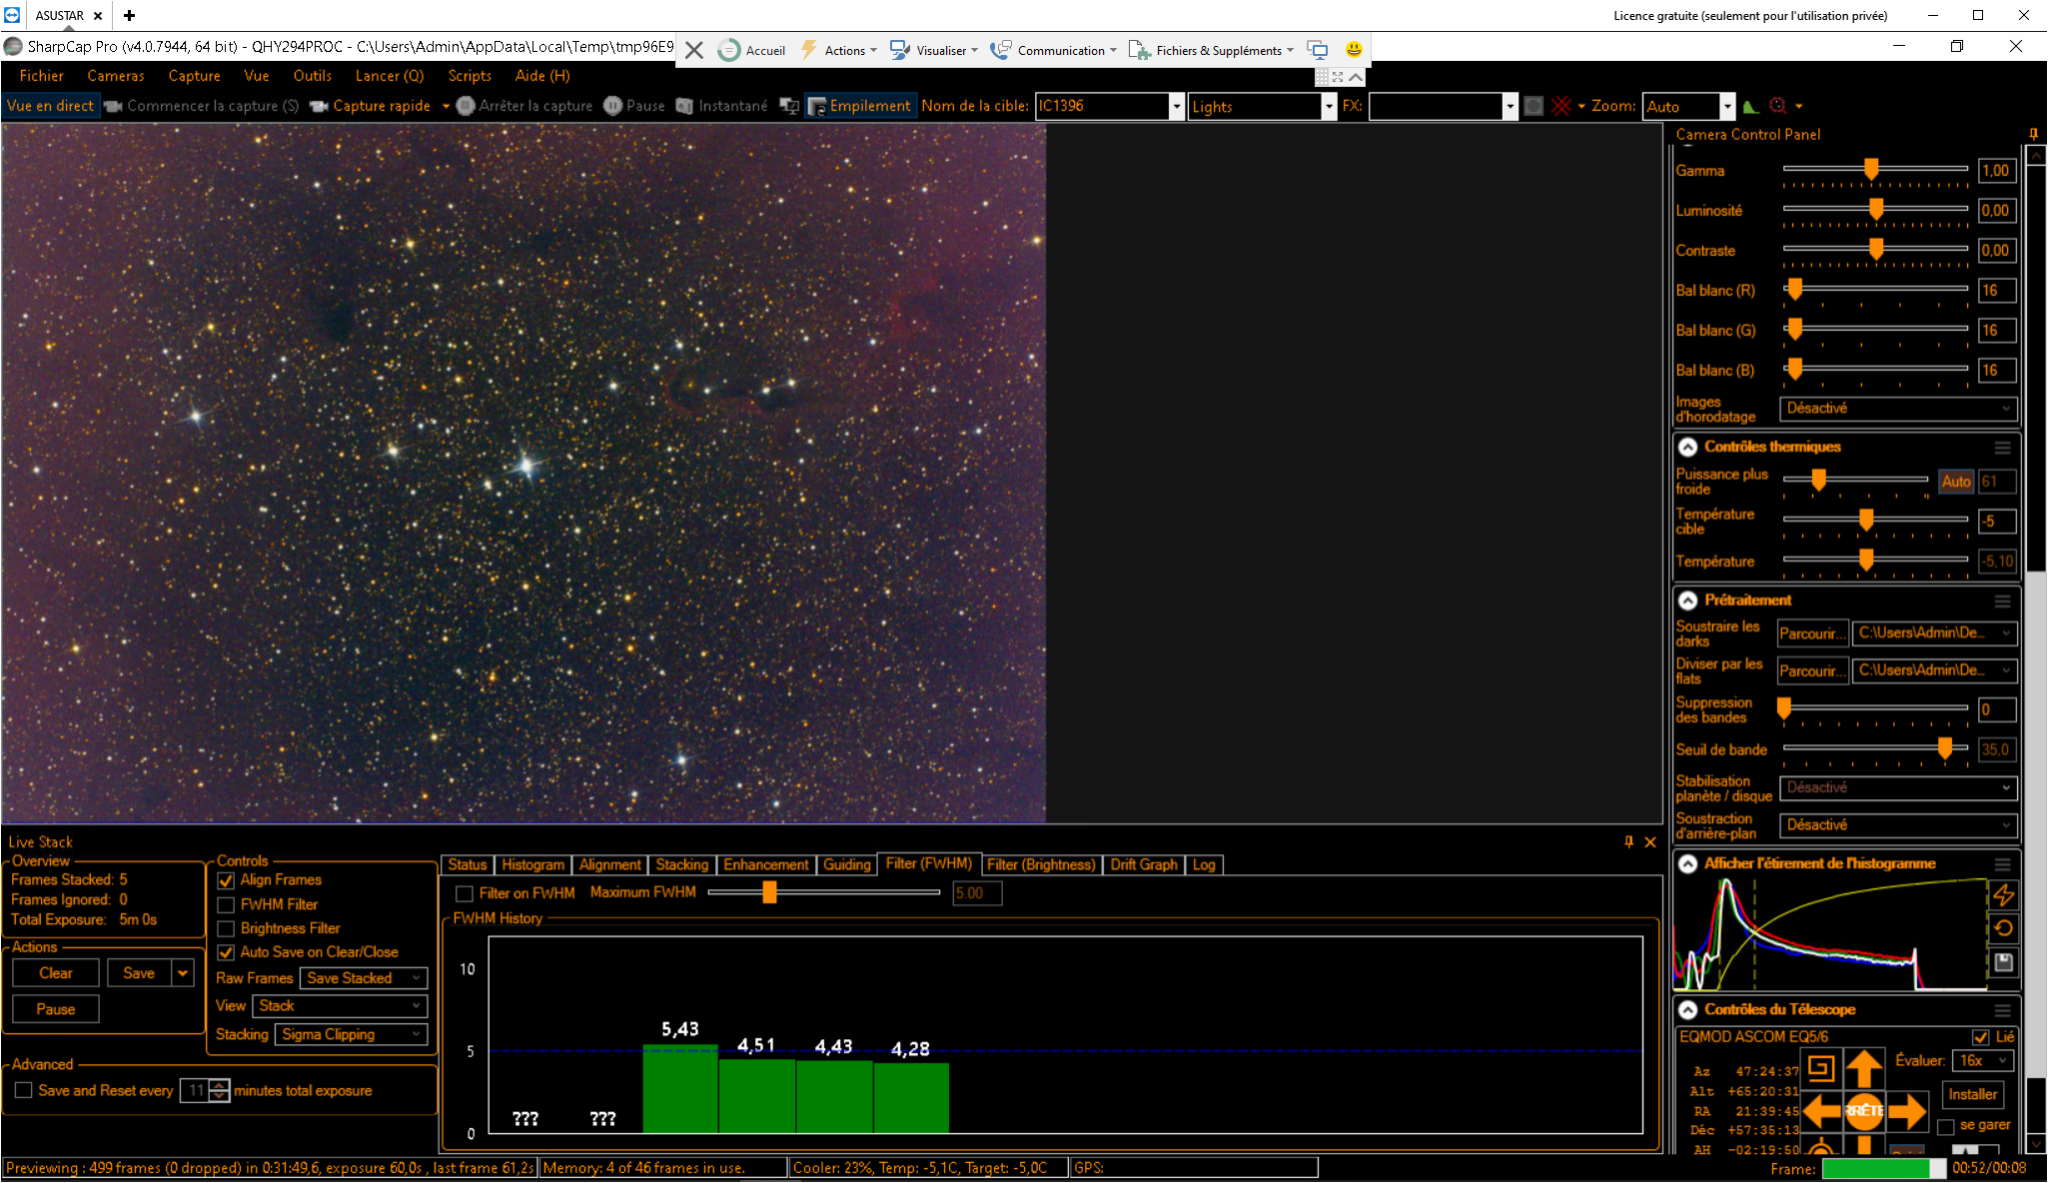2048x1183 pixels.
Task: Switch to the Histogram tab
Action: [533, 865]
